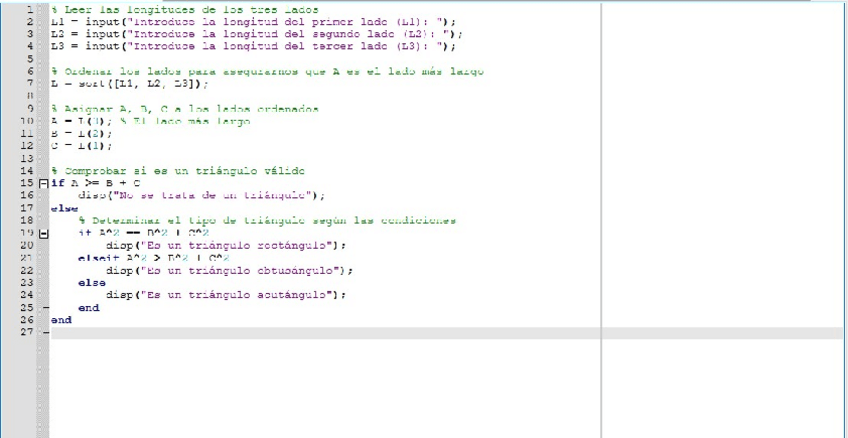Click the indented 'end' keyword on line 25

pos(89,308)
